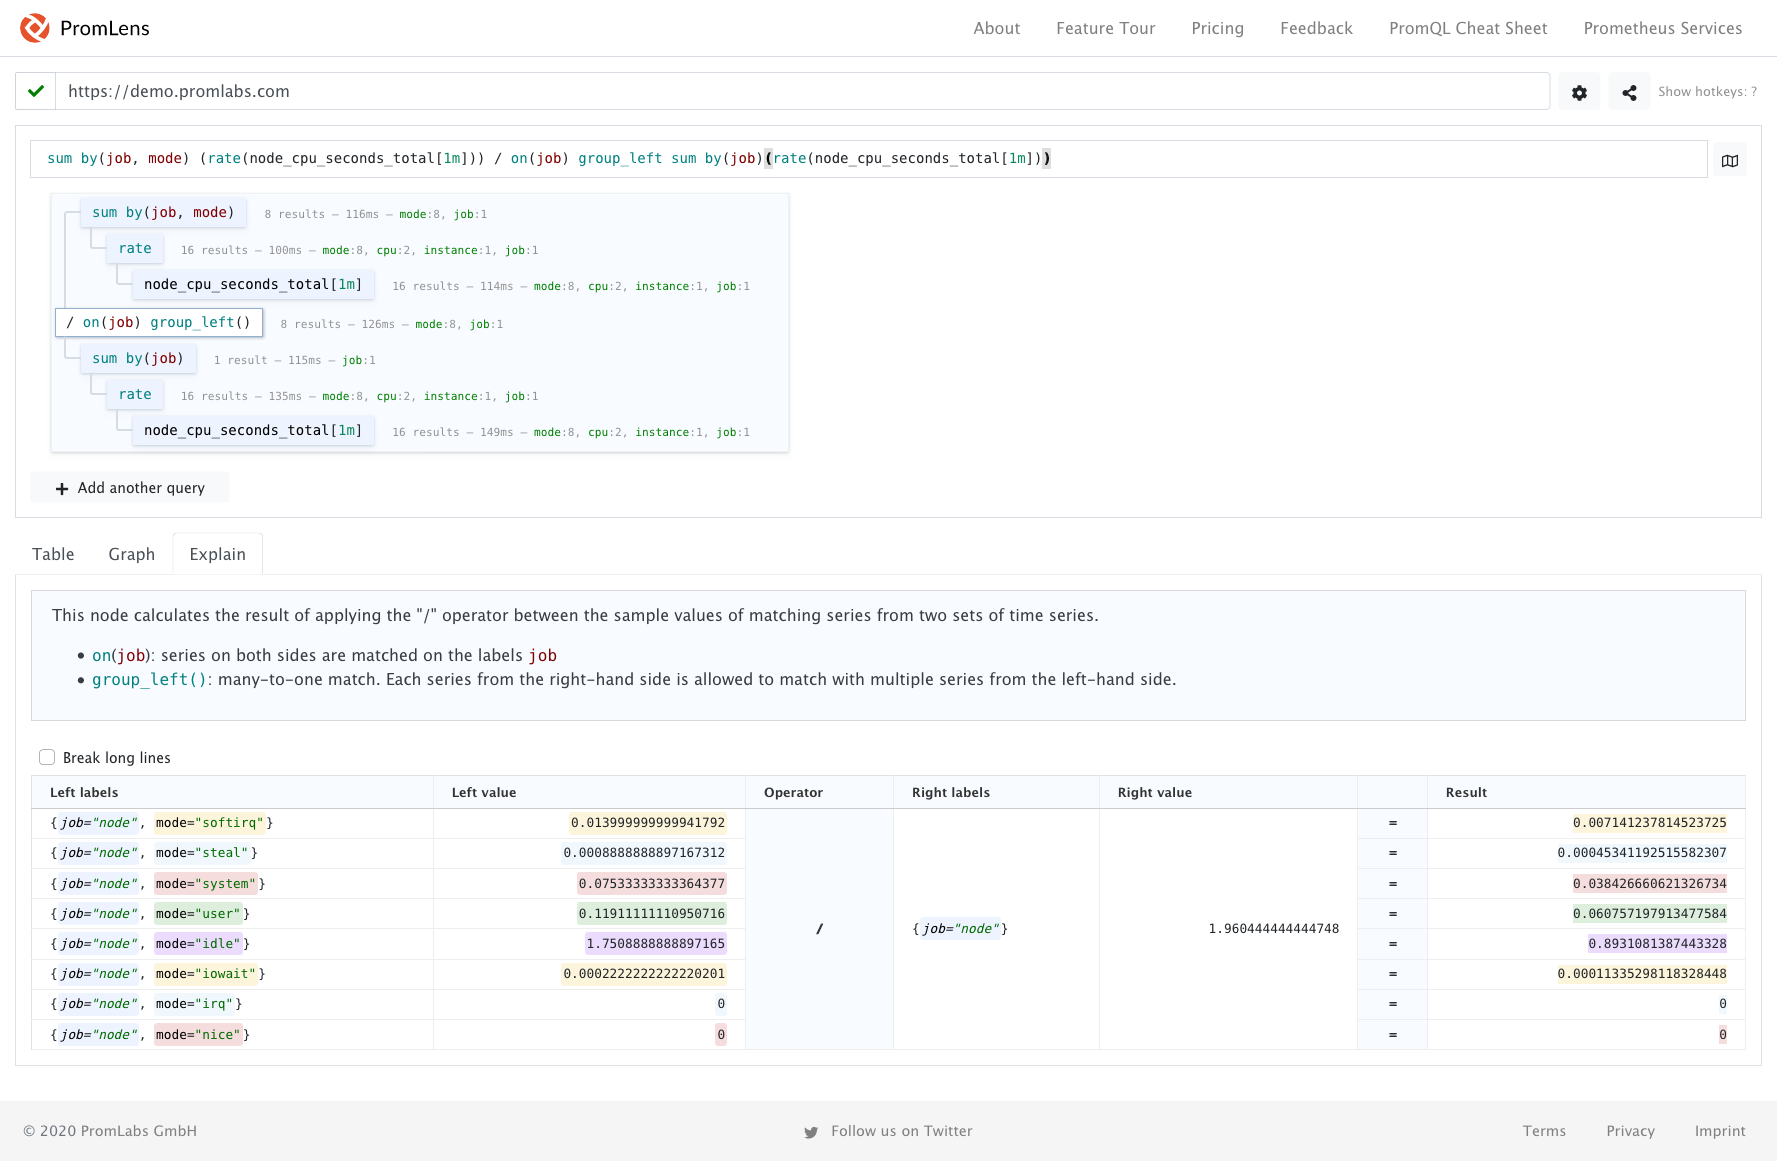The height and width of the screenshot is (1161, 1777).
Task: Open Prometheus Services page
Action: pos(1663,28)
